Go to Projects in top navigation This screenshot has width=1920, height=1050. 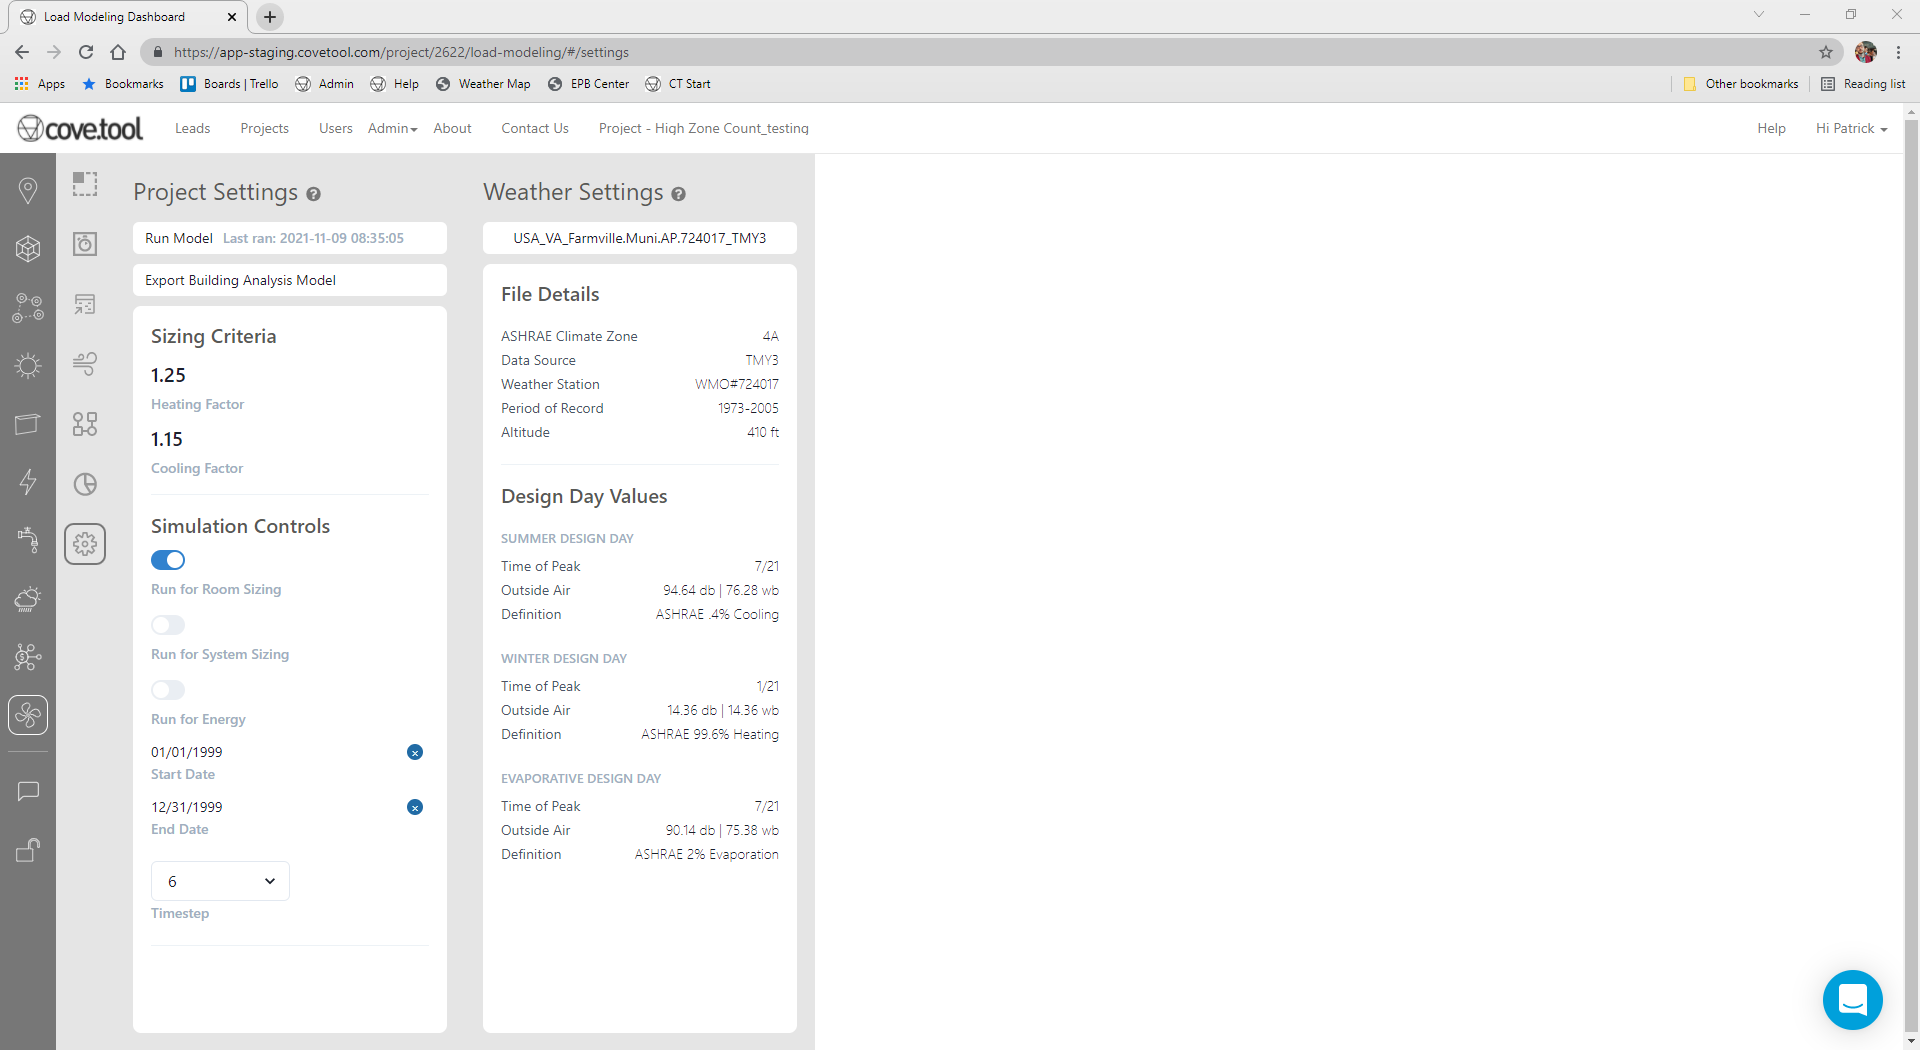click(x=264, y=128)
